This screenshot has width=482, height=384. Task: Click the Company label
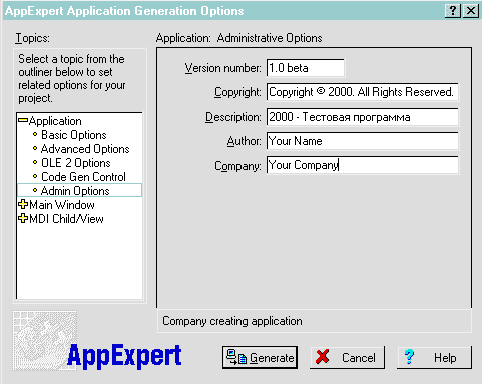pos(238,166)
